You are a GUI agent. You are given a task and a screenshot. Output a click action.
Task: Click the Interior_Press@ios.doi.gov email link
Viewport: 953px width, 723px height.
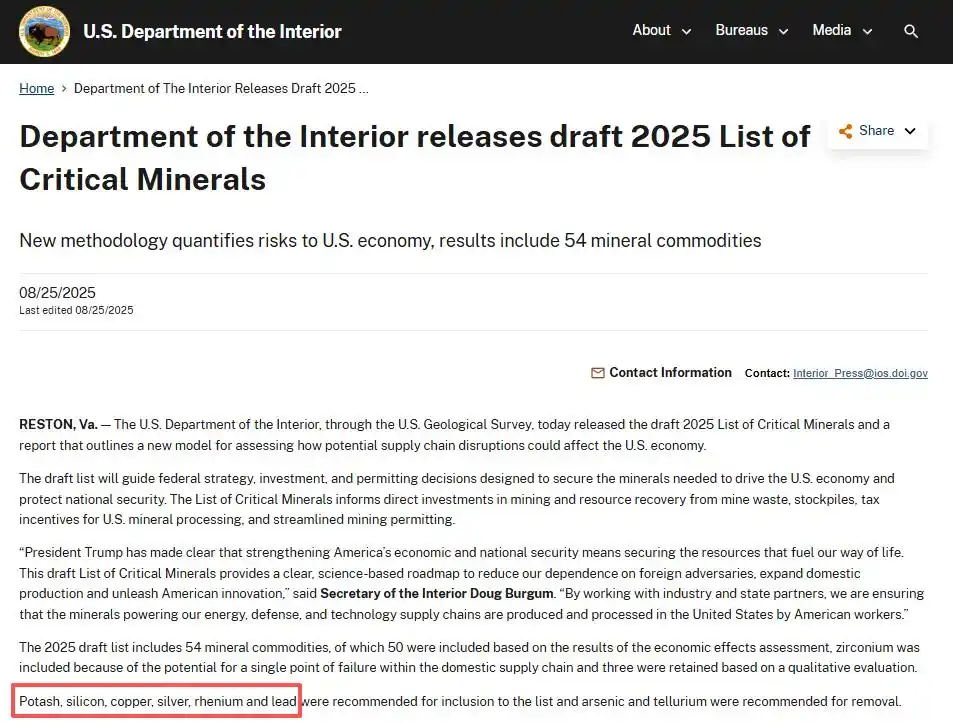coord(860,373)
